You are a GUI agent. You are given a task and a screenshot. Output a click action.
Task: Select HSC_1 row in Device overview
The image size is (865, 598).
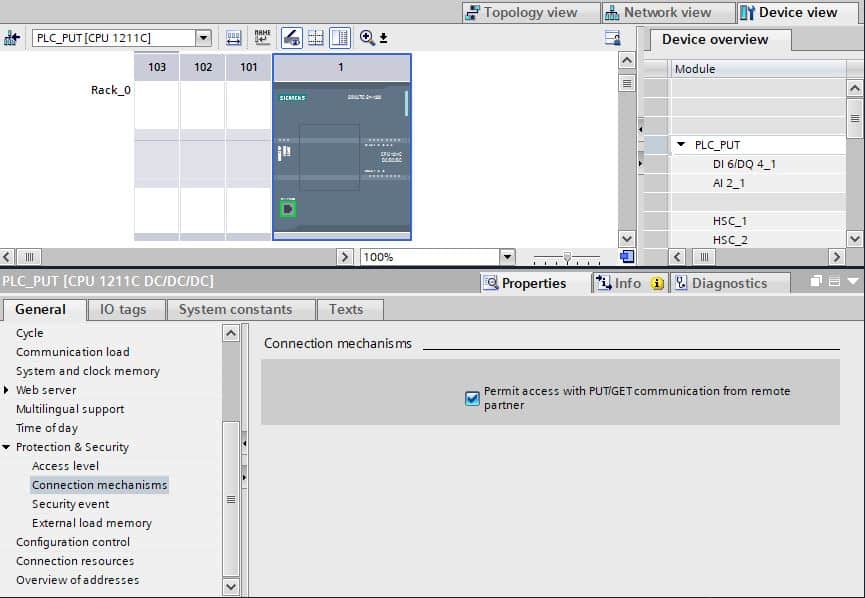(729, 221)
